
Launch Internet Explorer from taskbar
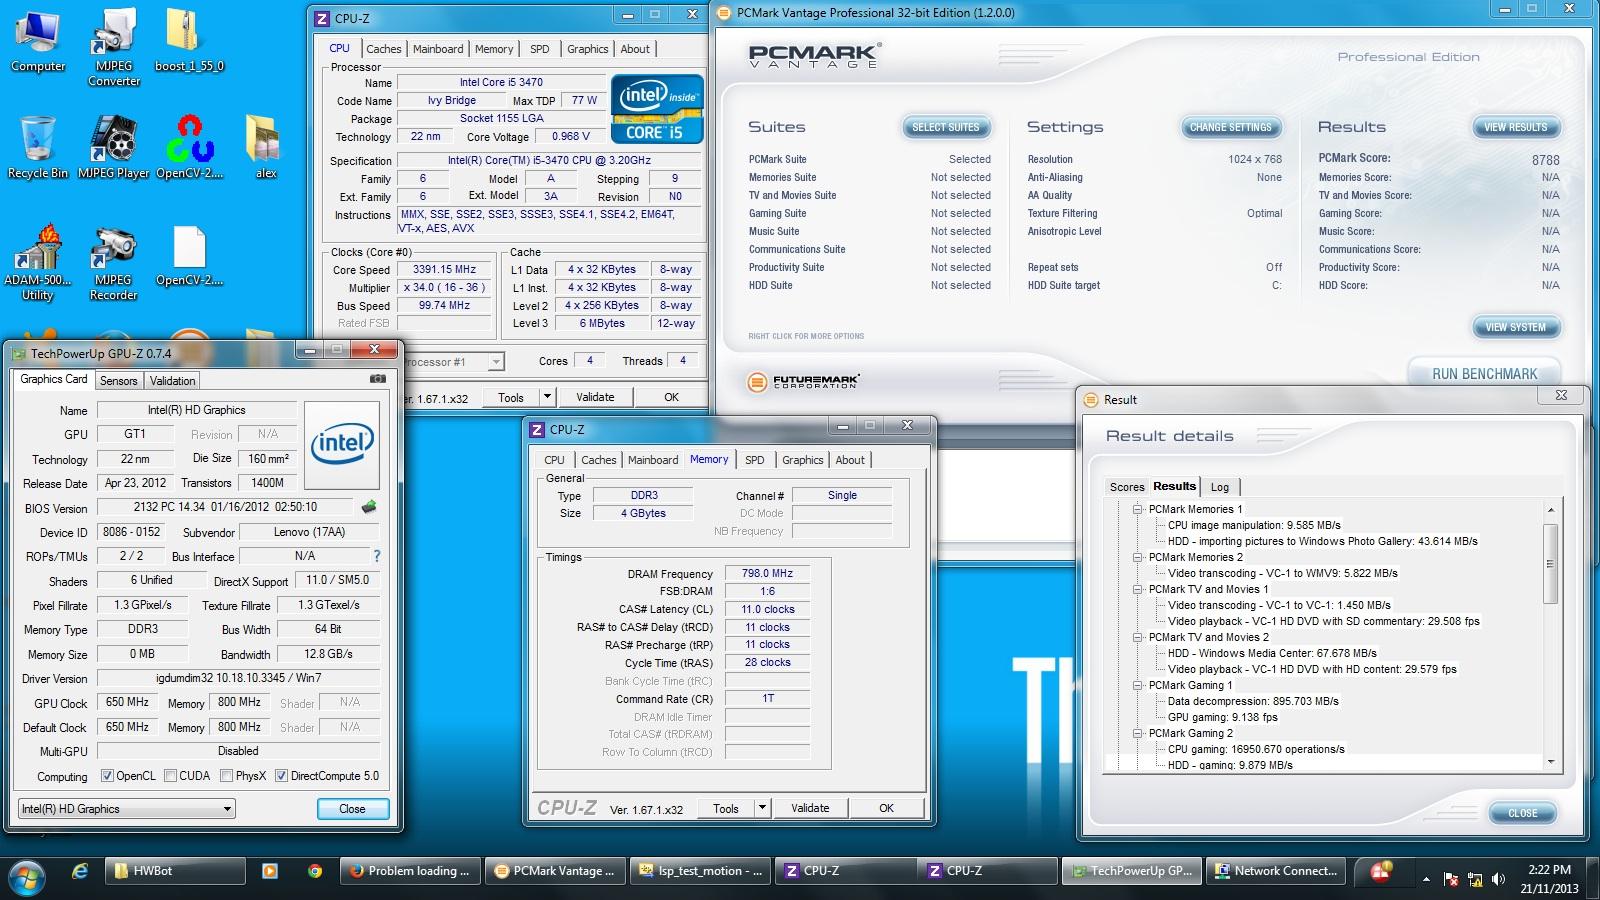click(x=80, y=871)
